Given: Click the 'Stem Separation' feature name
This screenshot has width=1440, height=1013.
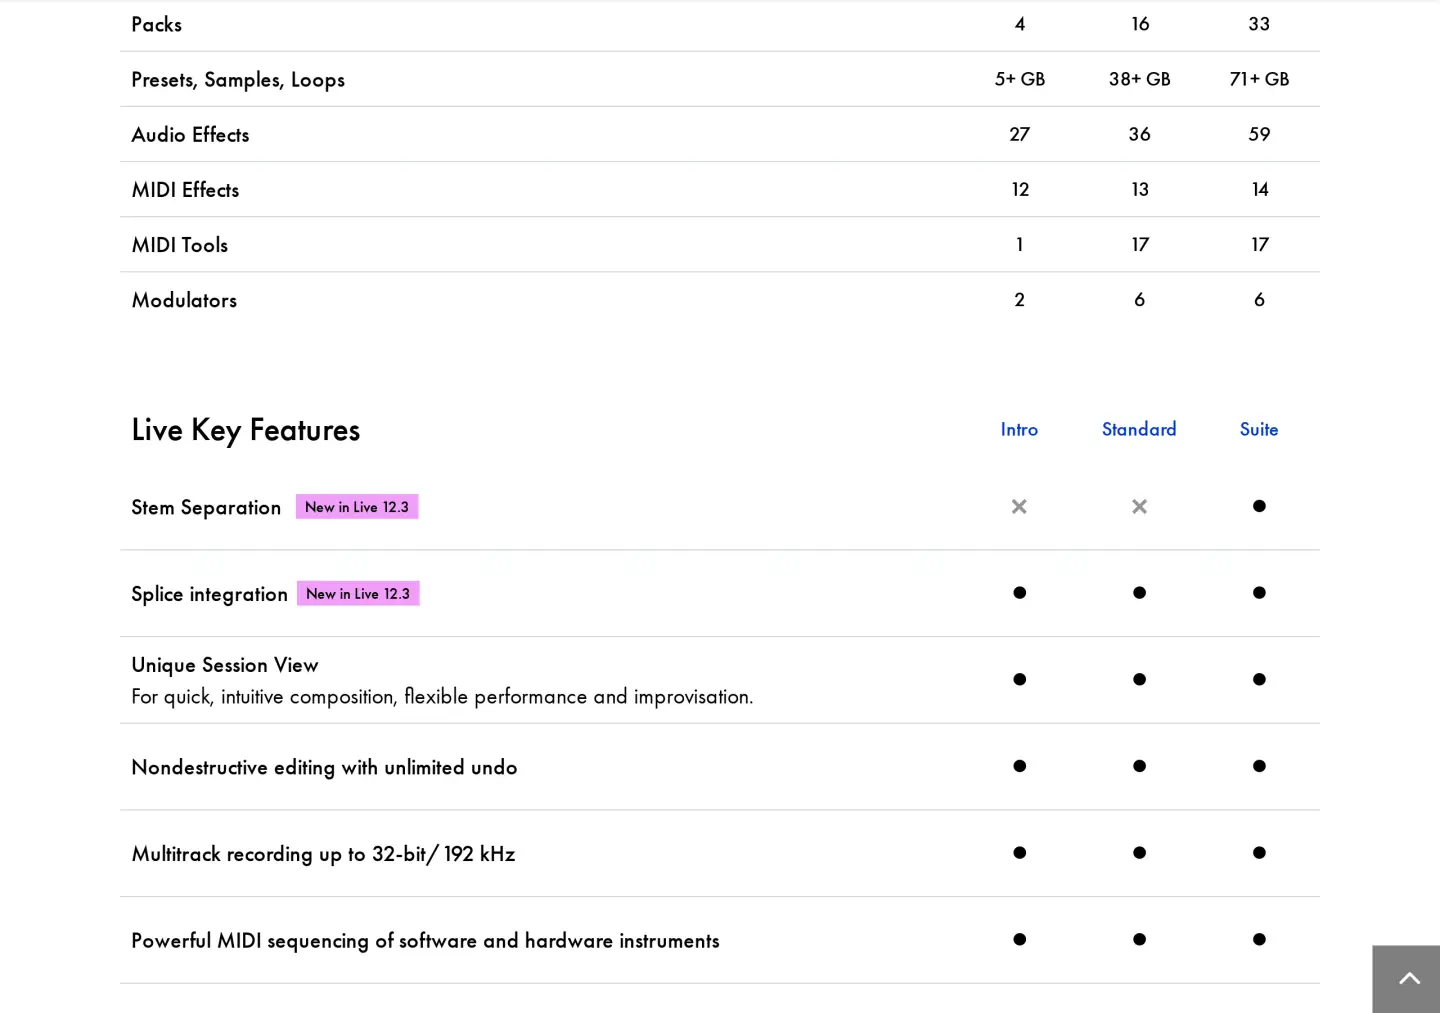Looking at the screenshot, I should pyautogui.click(x=206, y=508).
